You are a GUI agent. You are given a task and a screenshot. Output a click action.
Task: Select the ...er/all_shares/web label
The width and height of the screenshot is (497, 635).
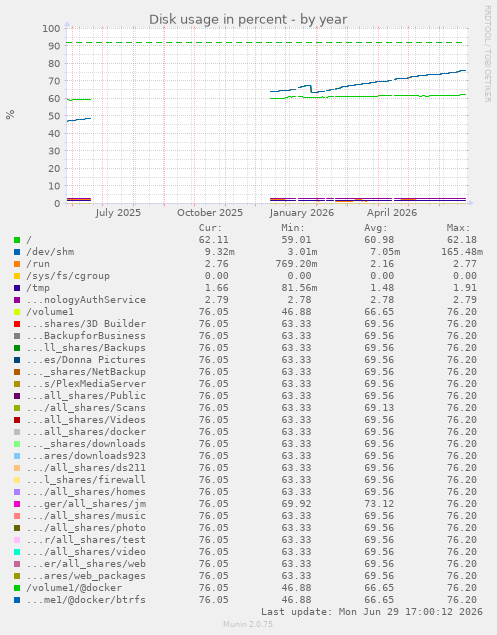click(x=86, y=564)
